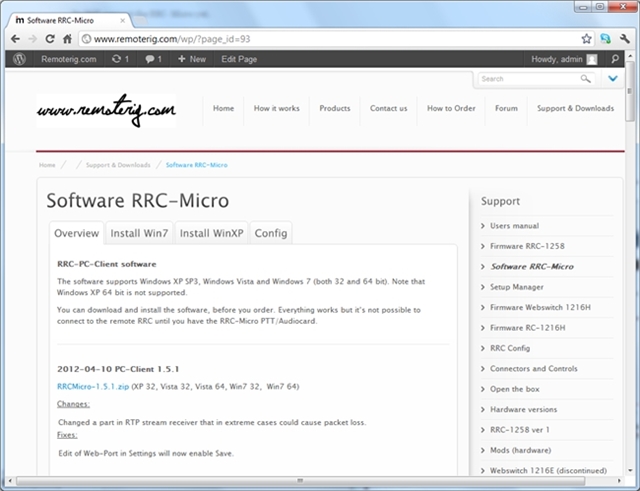Screen dimensions: 640x491
Task: Click the browser forward arrow
Action: pos(33,39)
